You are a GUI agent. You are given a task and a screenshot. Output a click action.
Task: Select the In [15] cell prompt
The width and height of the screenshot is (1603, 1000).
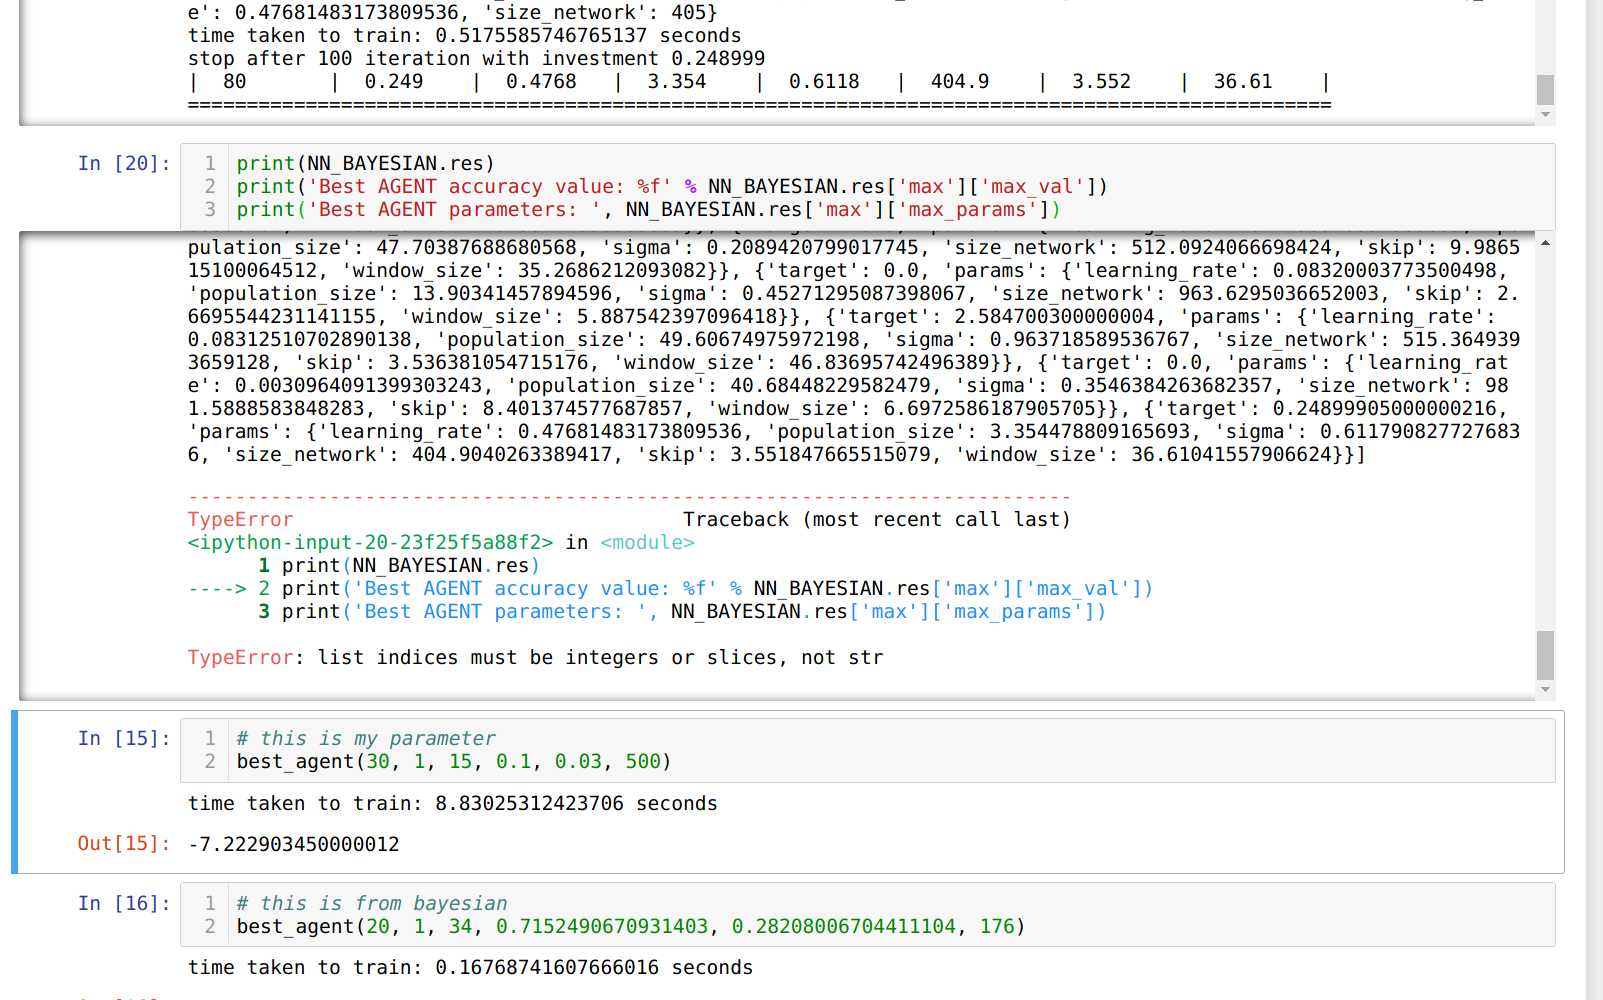tap(124, 738)
